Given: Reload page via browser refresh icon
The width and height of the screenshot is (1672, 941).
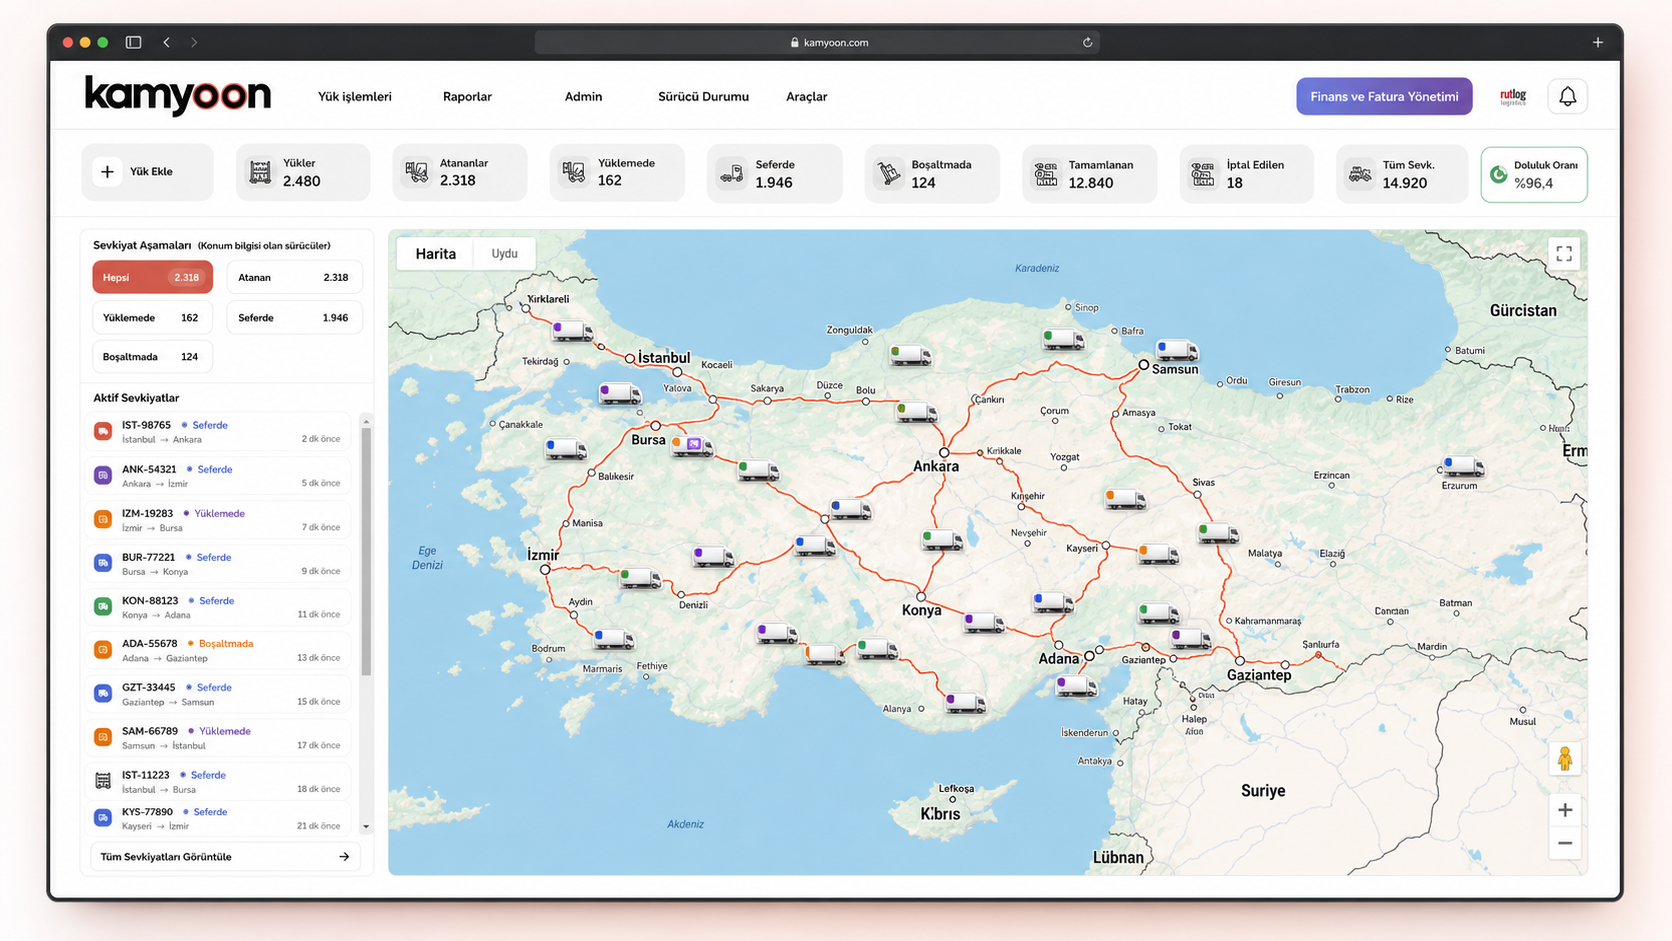Looking at the screenshot, I should 1087,42.
